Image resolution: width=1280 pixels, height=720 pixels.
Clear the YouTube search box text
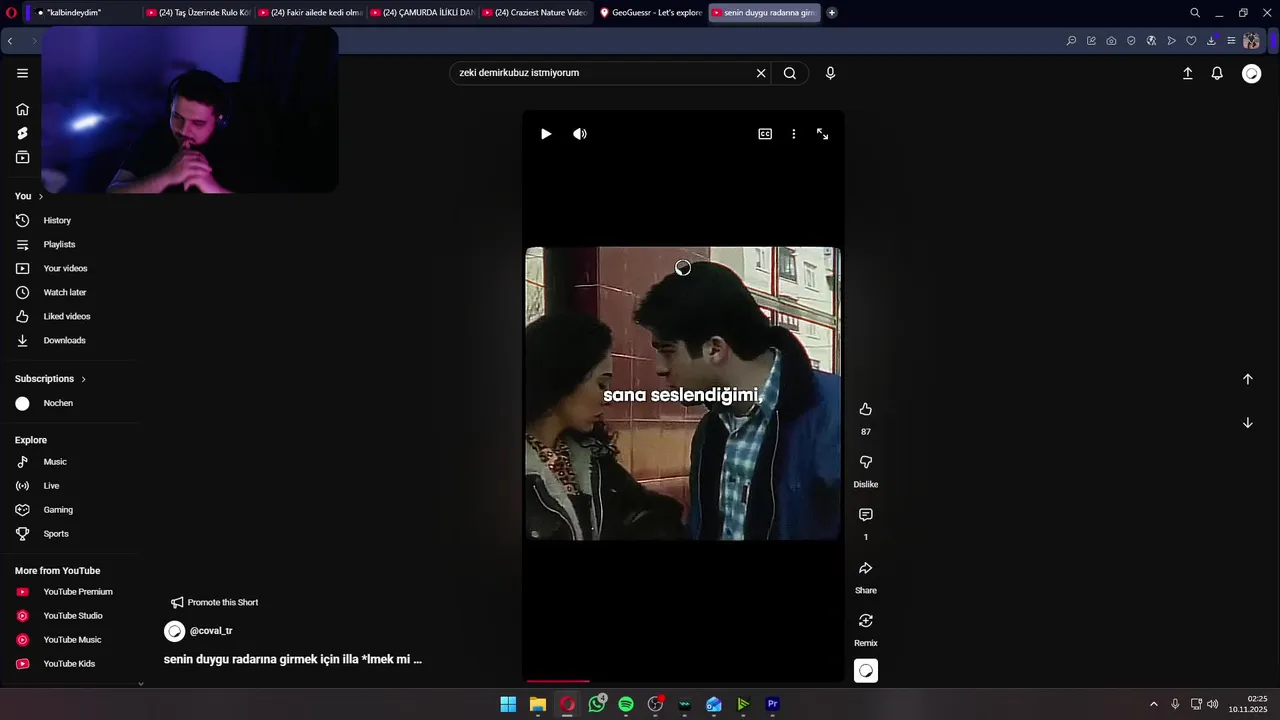(x=761, y=73)
